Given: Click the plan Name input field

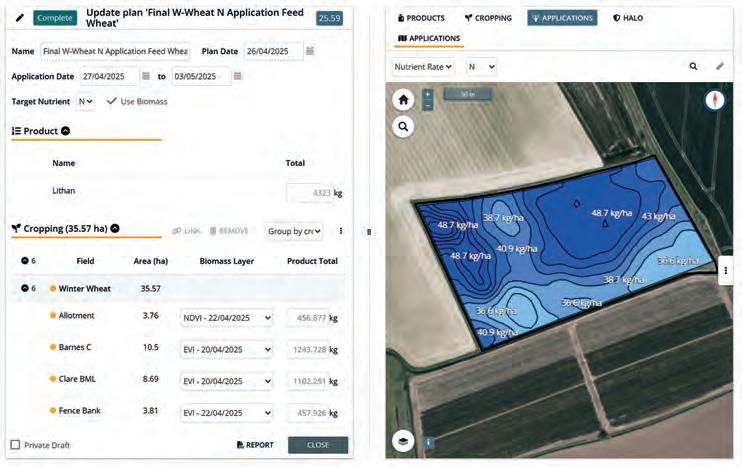Looking at the screenshot, I should pos(115,51).
